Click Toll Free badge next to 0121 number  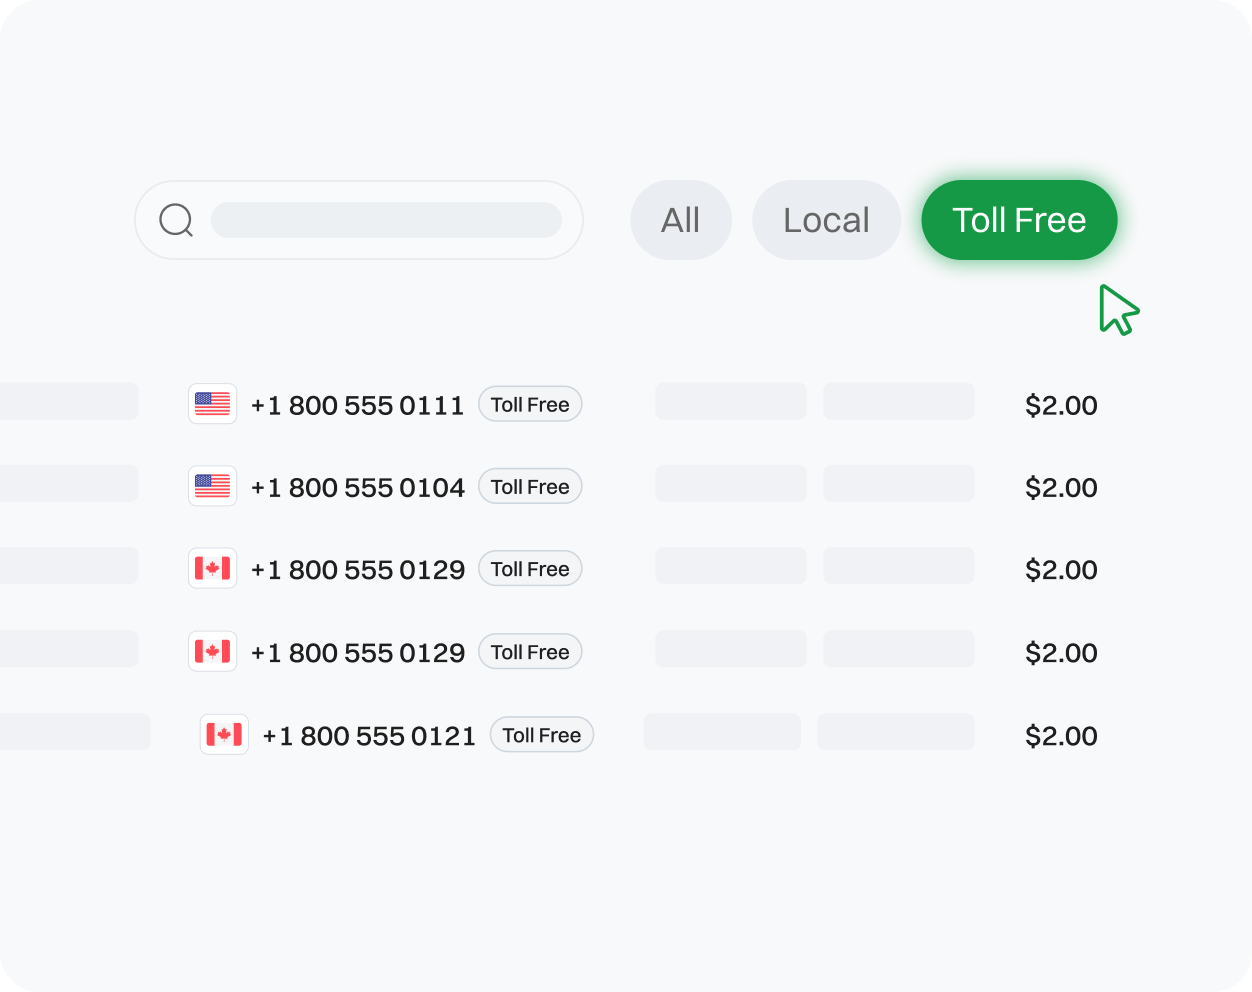click(542, 735)
